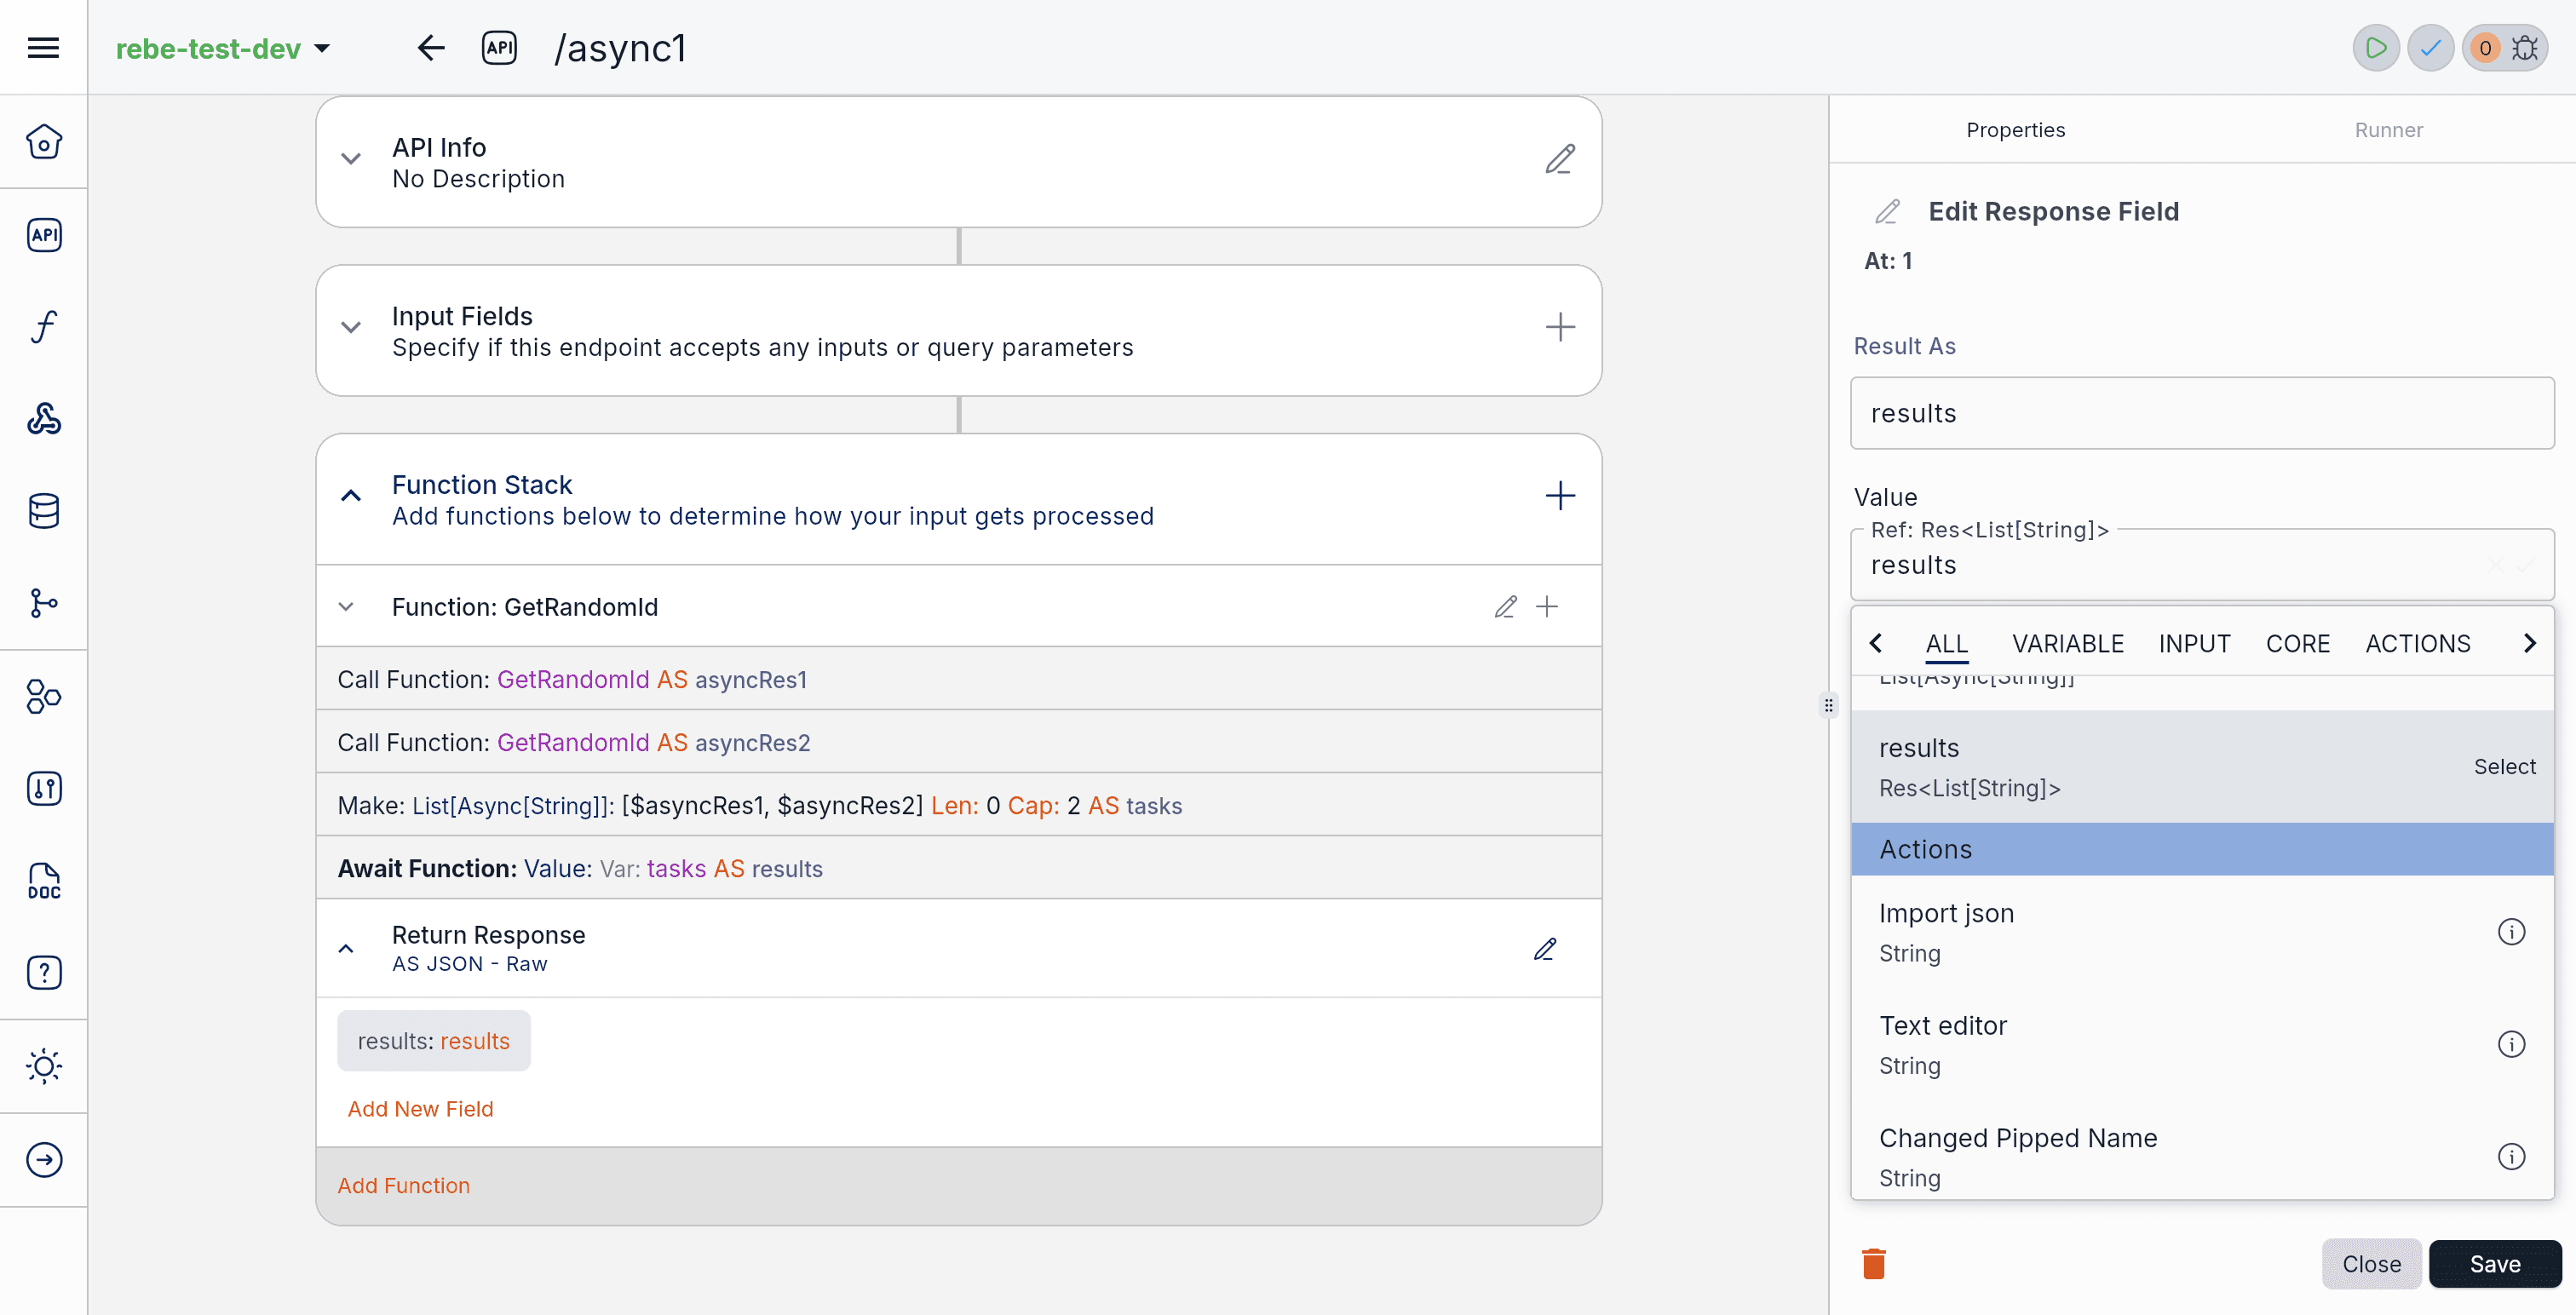Select the CORE filter tab
The height and width of the screenshot is (1315, 2576).
(x=2297, y=643)
